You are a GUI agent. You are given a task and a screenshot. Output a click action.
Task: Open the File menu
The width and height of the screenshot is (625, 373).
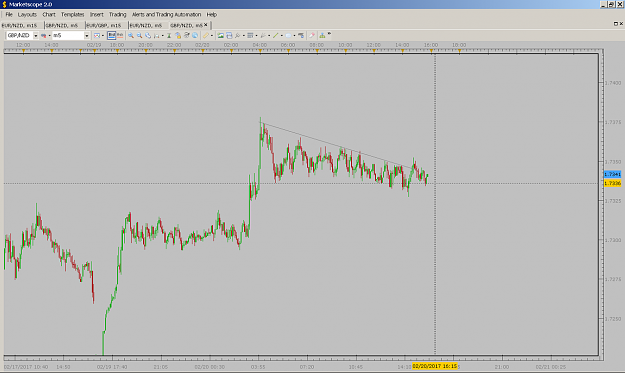point(9,14)
